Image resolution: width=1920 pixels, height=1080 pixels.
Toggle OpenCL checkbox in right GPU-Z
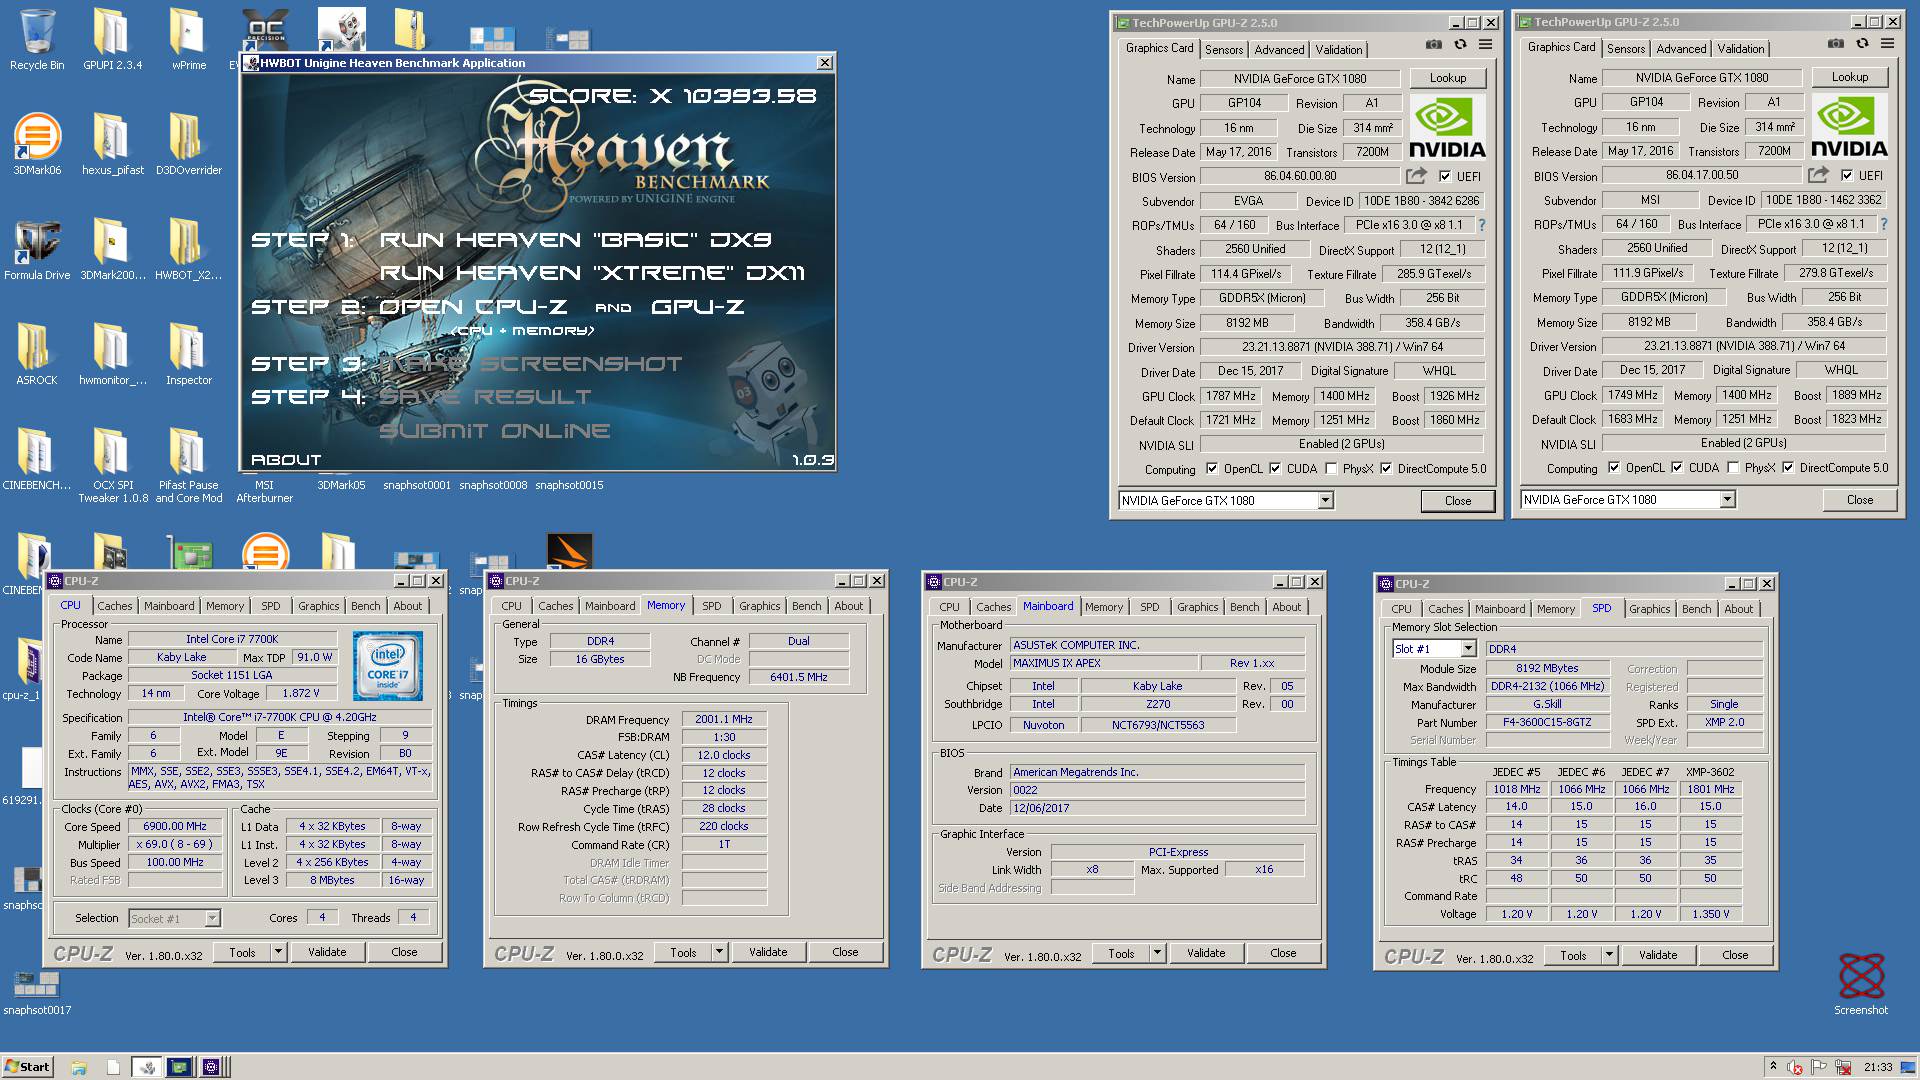click(x=1614, y=468)
